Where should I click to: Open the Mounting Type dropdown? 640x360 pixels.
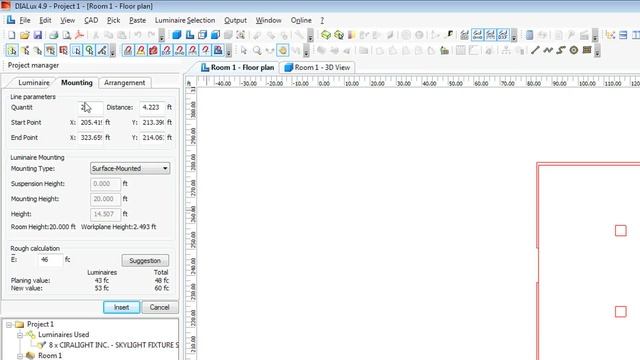tap(130, 168)
